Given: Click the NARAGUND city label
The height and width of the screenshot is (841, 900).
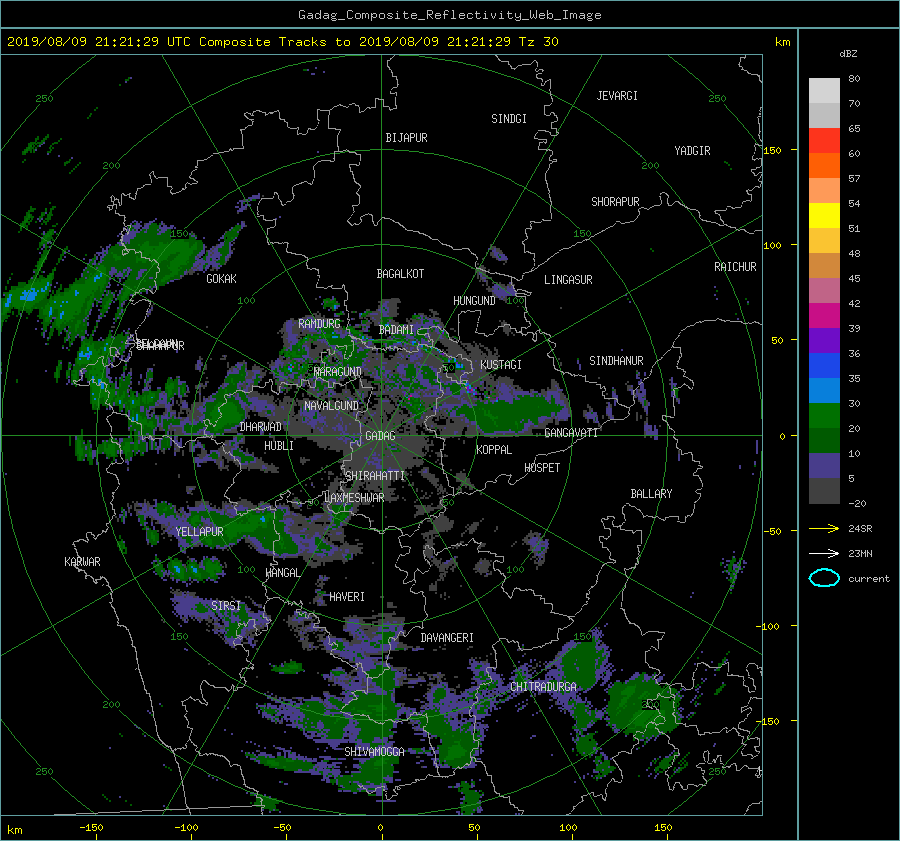Looking at the screenshot, I should pyautogui.click(x=338, y=372).
